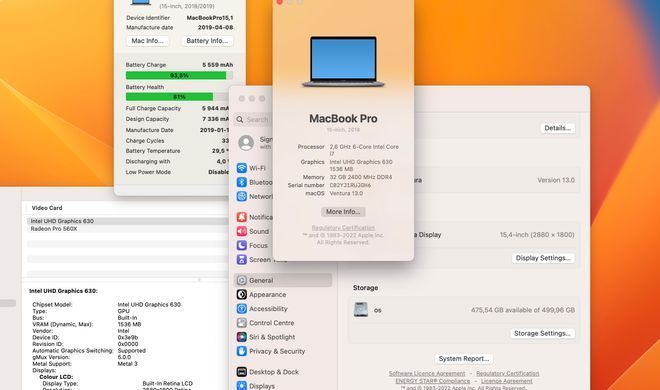Viewport: 660px width, 390px height.
Task: Open Control Centre icon in sidebar
Action: coord(242,323)
